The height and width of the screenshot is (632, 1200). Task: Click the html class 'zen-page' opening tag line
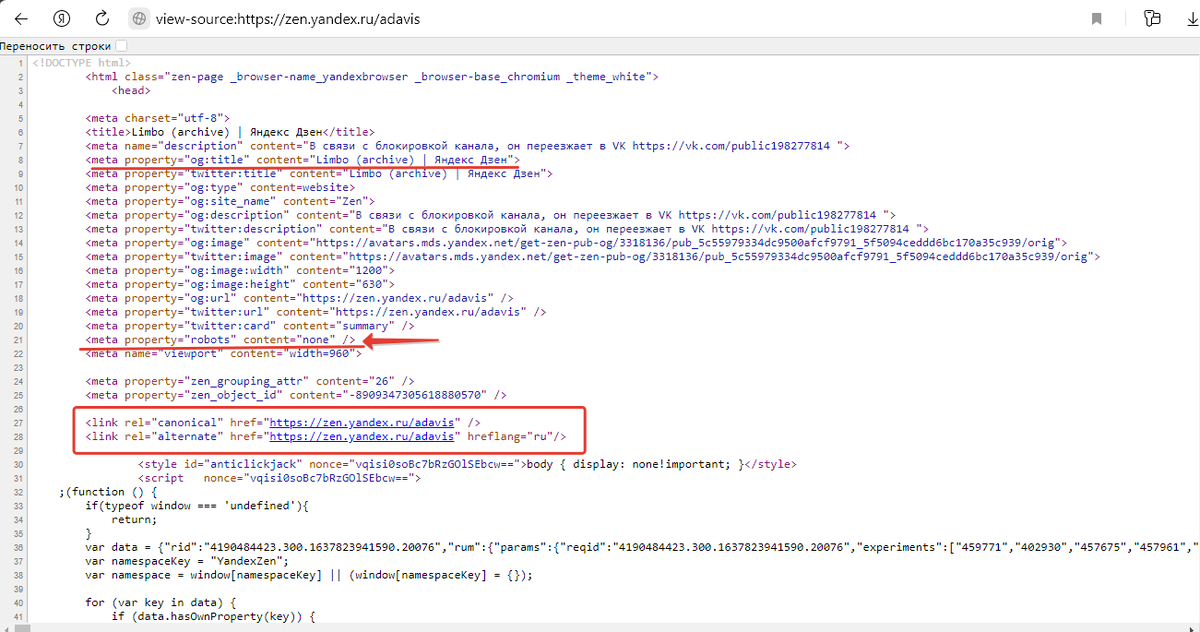click(371, 76)
